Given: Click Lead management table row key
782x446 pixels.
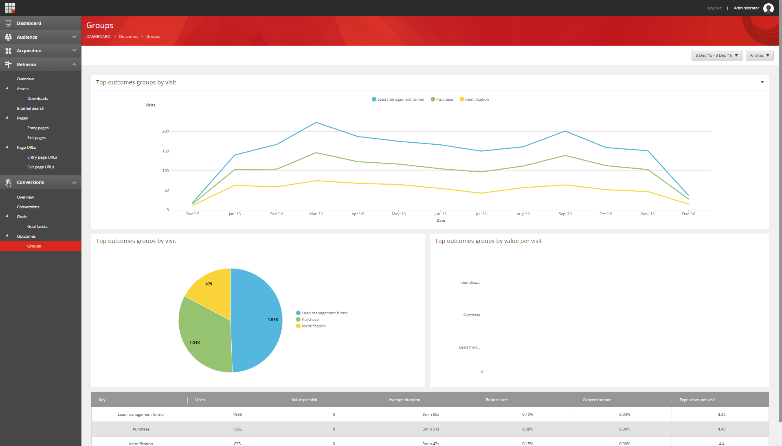Looking at the screenshot, I should (141, 415).
